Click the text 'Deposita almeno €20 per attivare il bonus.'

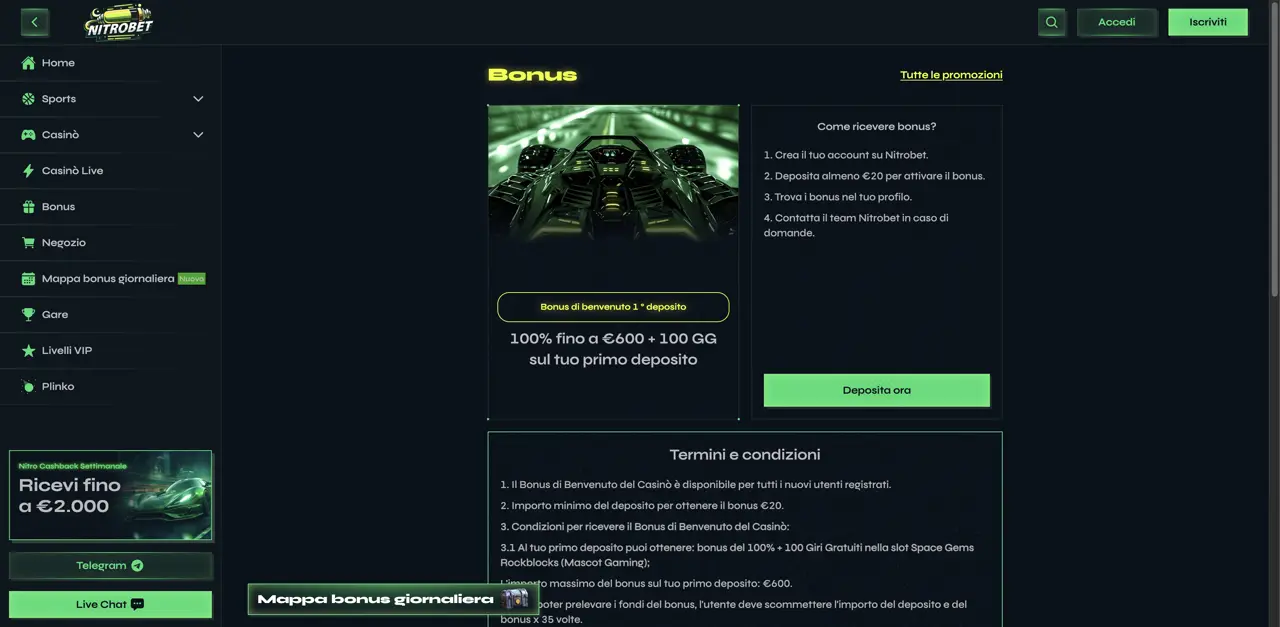880,176
